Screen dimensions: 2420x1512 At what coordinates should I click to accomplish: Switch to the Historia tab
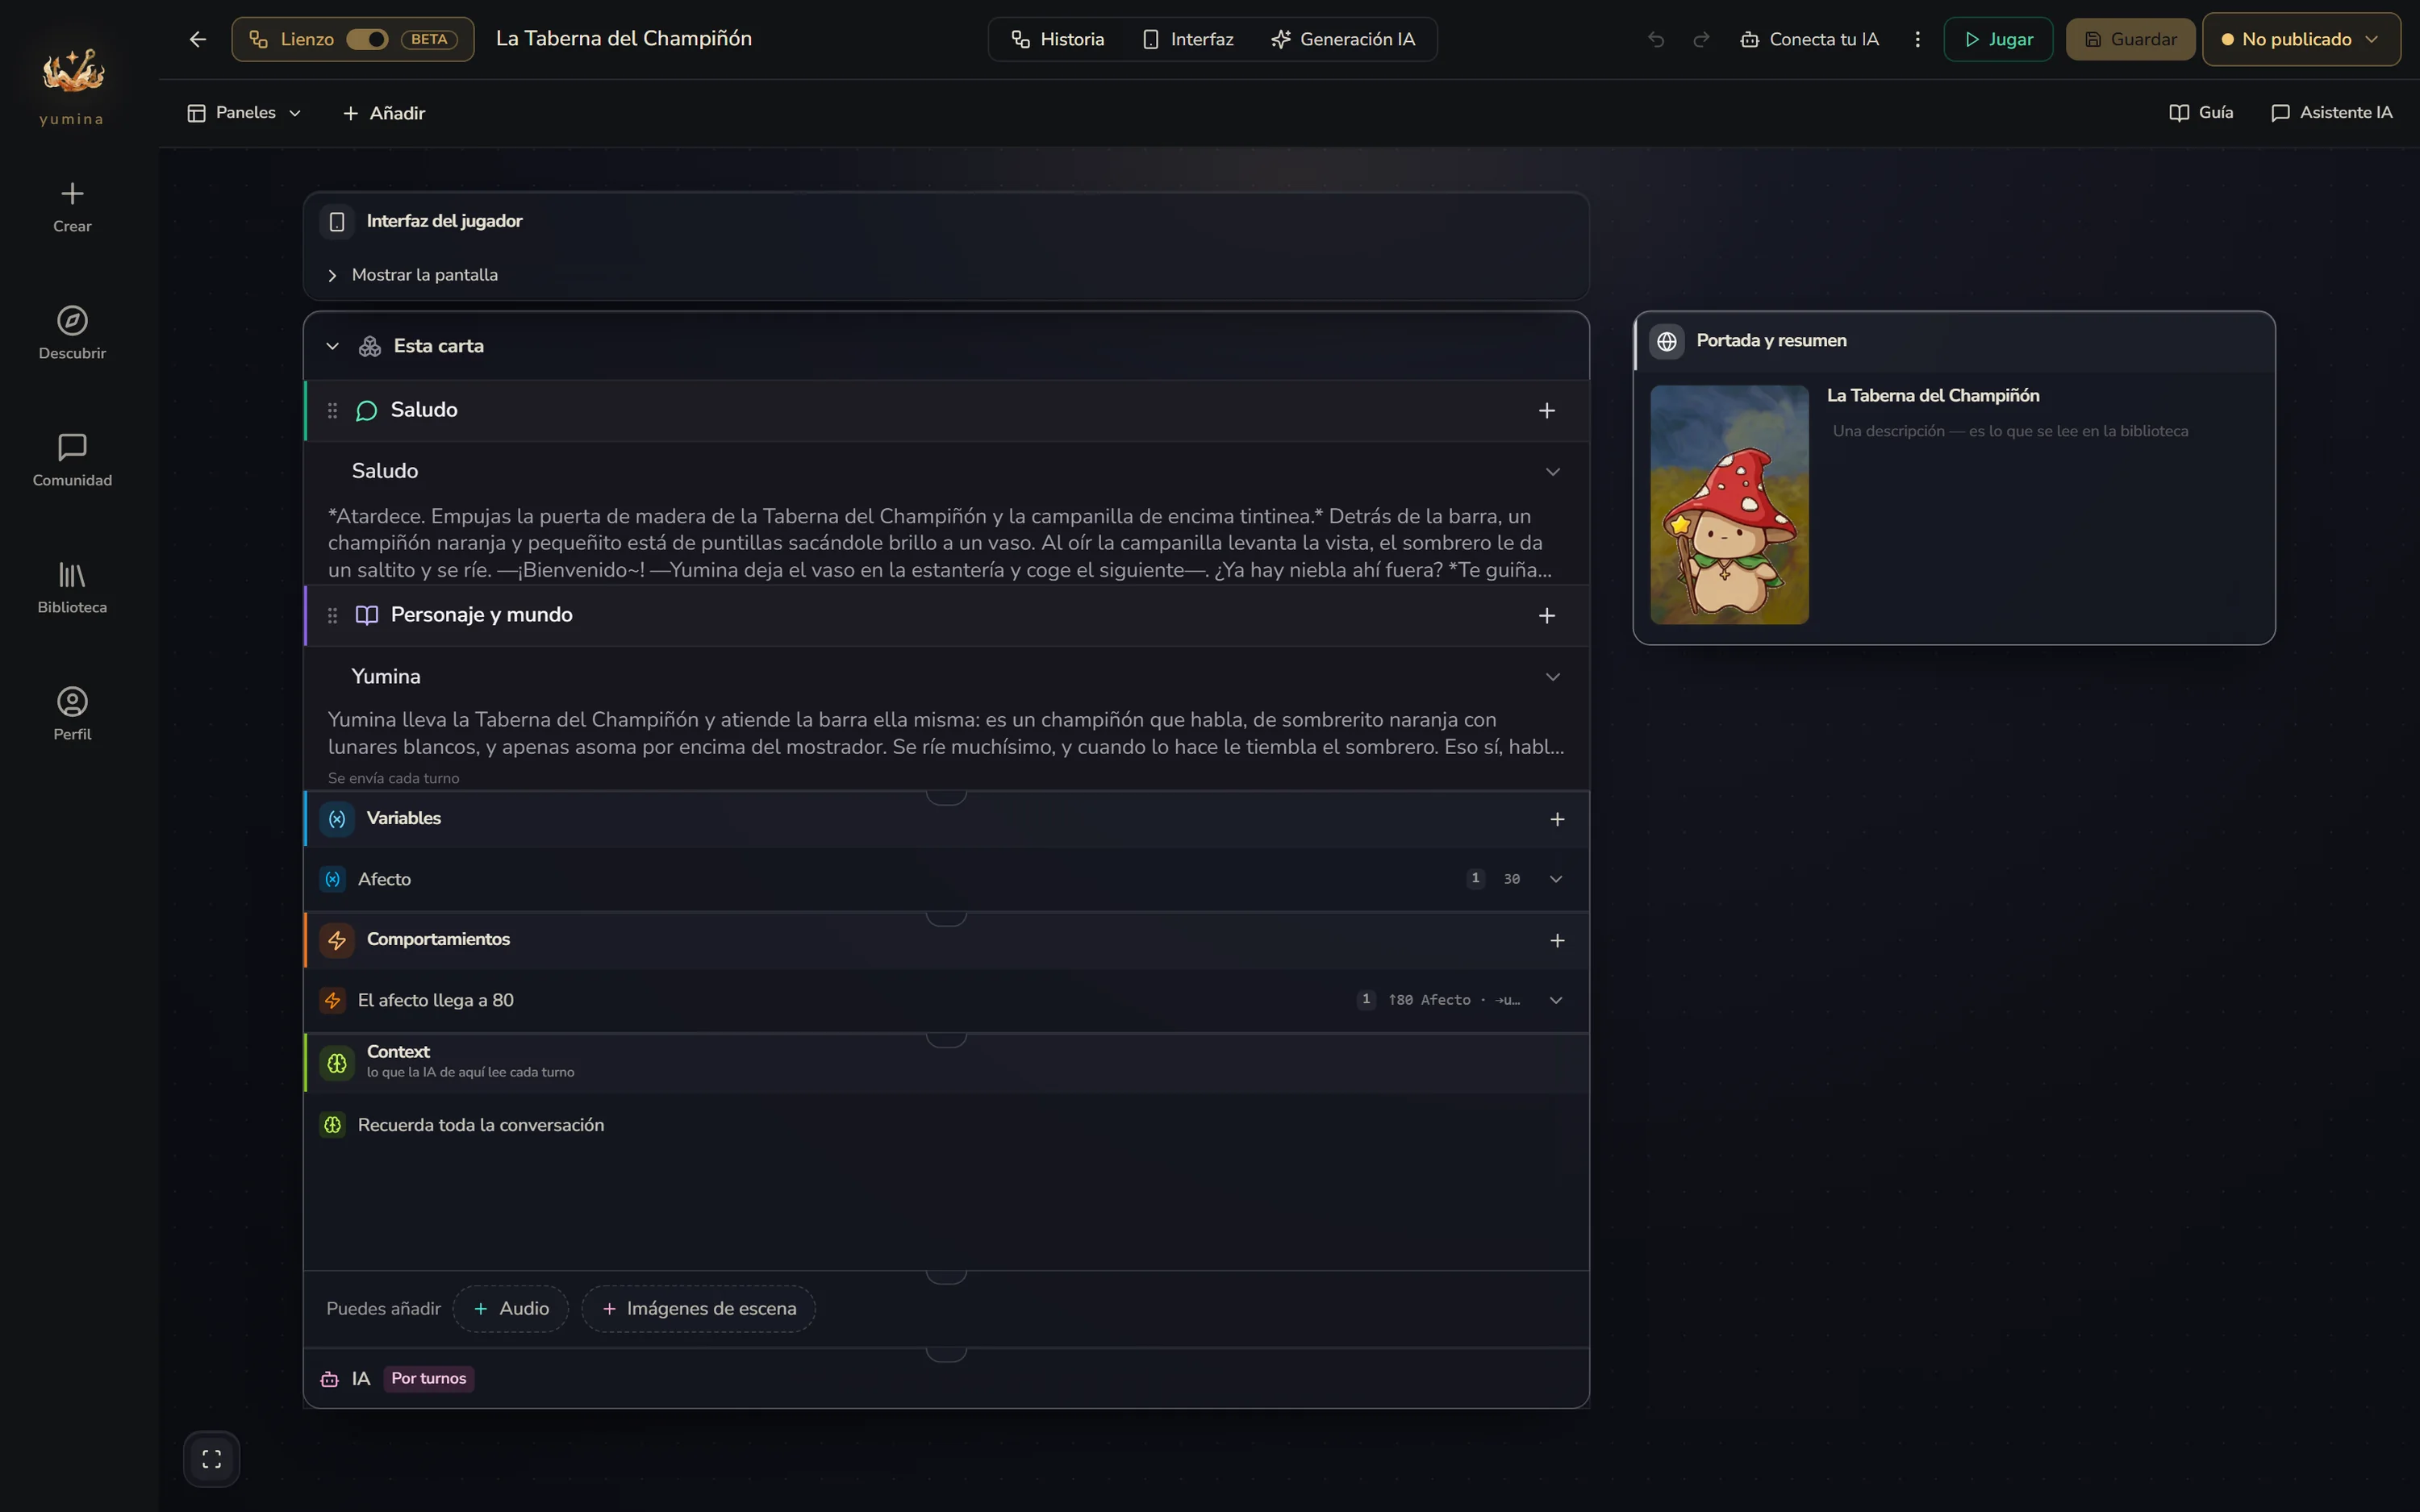pos(1058,39)
